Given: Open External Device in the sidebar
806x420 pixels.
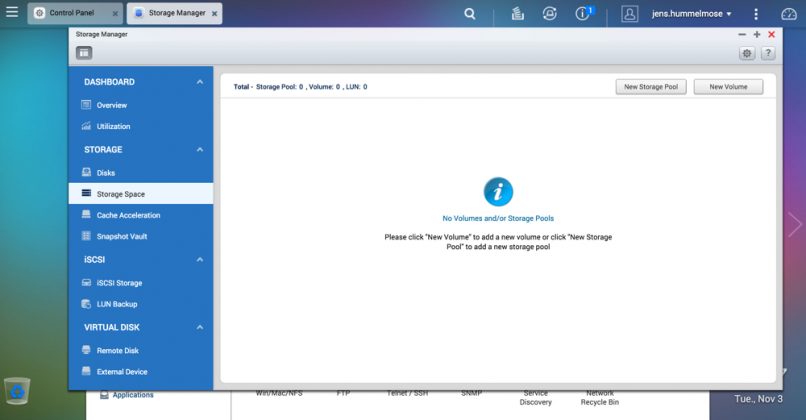Looking at the screenshot, I should 141,372.
